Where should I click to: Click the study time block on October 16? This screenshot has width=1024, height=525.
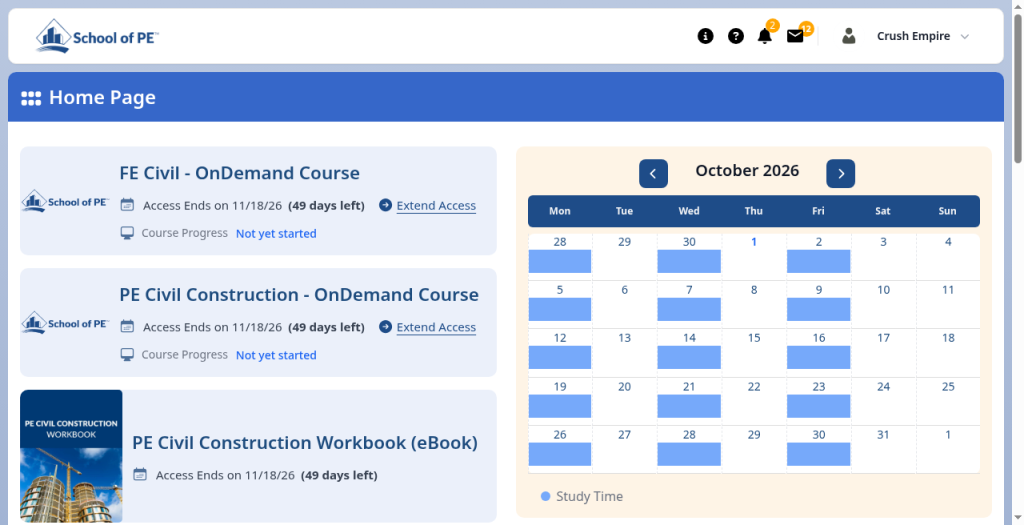point(818,358)
